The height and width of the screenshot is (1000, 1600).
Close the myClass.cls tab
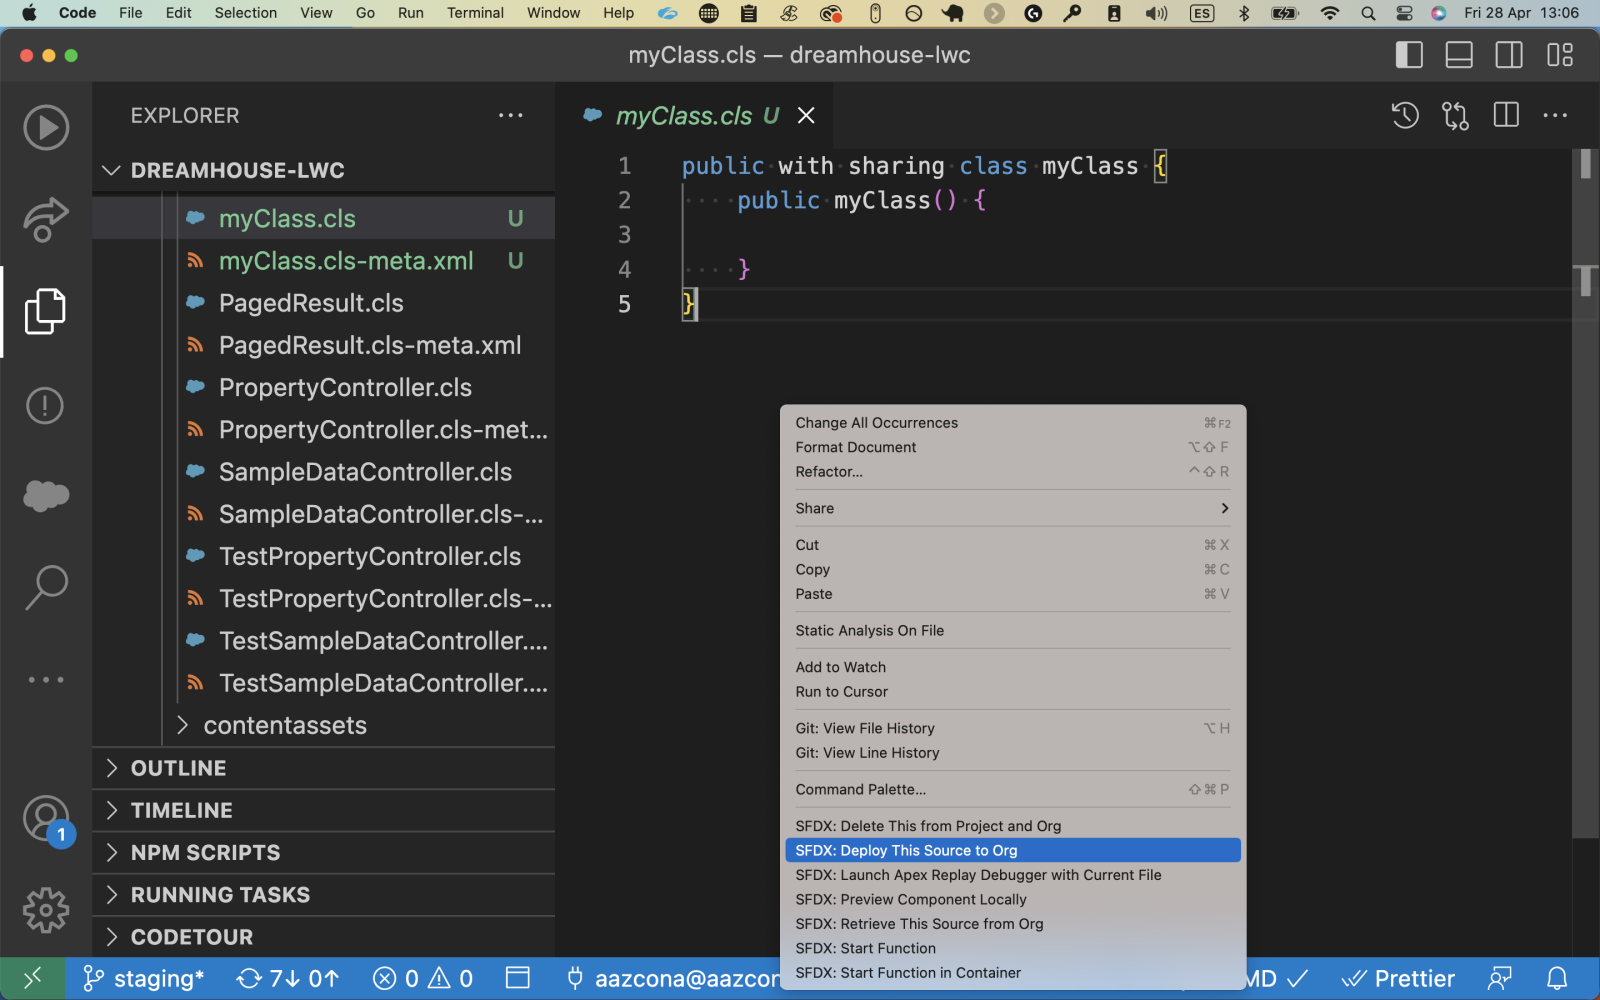(806, 116)
